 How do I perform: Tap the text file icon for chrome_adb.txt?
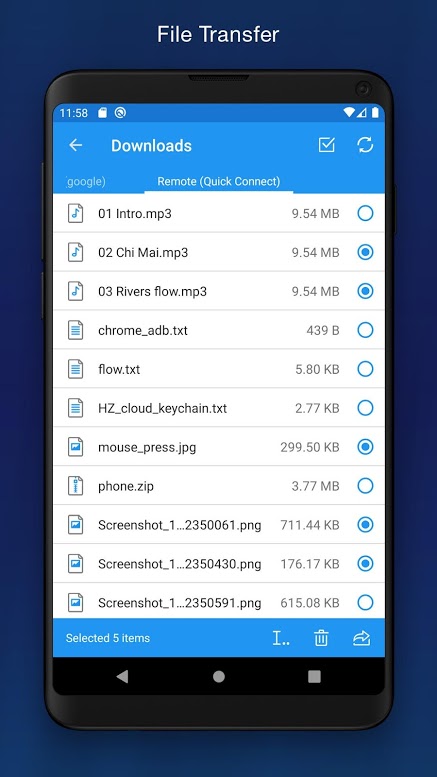coord(75,330)
